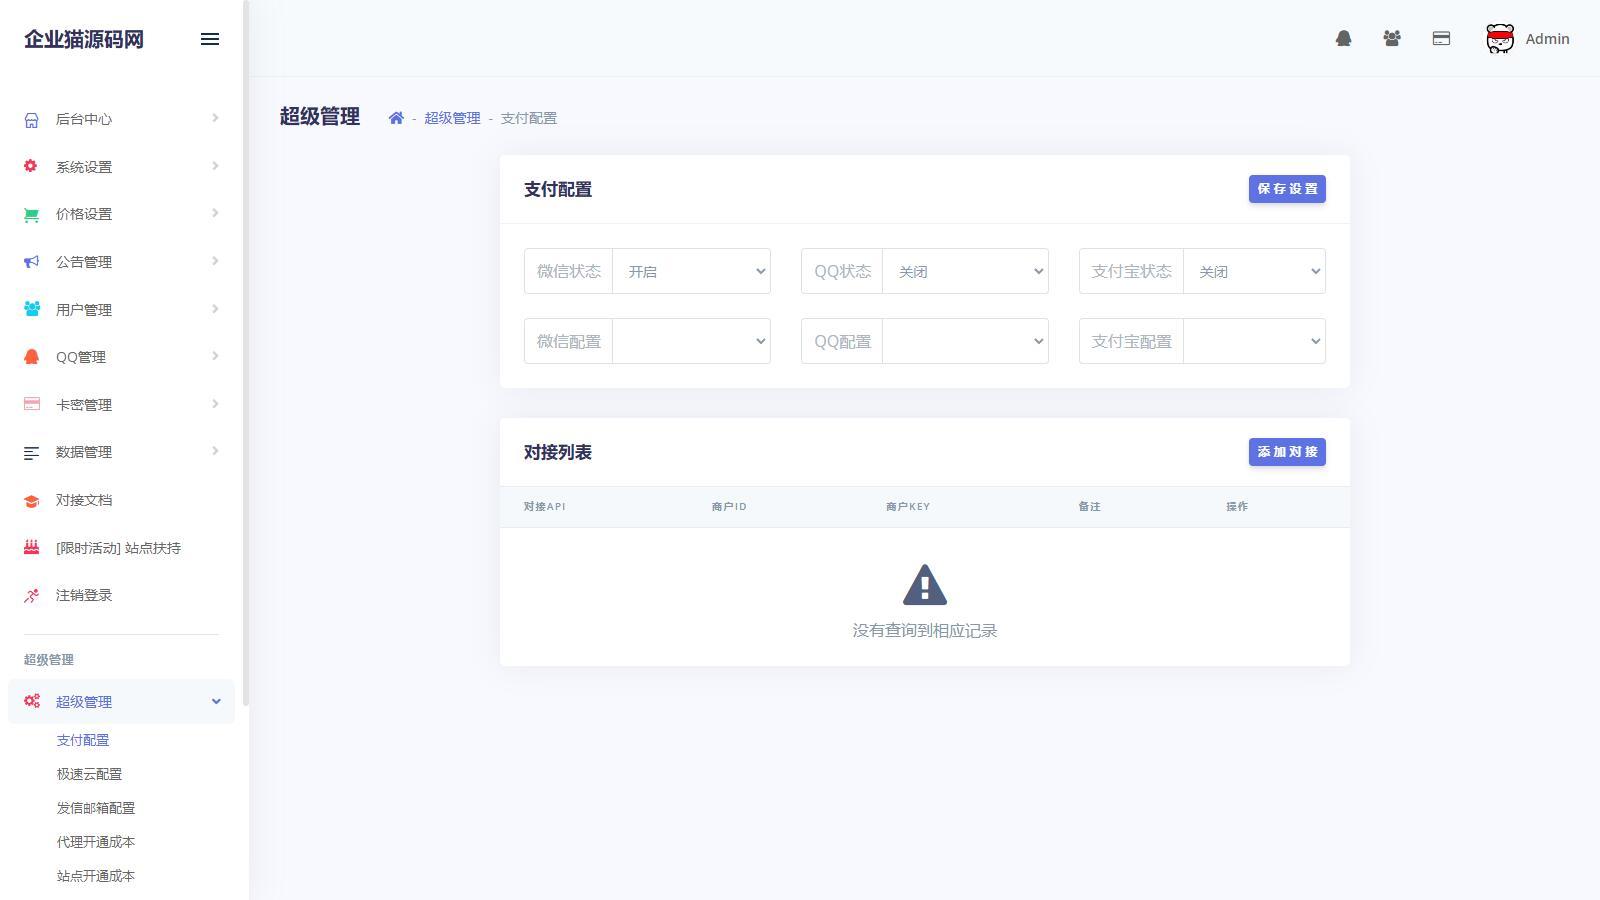Open [限时活动] 站点扶持 menu item
Screen dimensions: 1600x900
(118, 548)
